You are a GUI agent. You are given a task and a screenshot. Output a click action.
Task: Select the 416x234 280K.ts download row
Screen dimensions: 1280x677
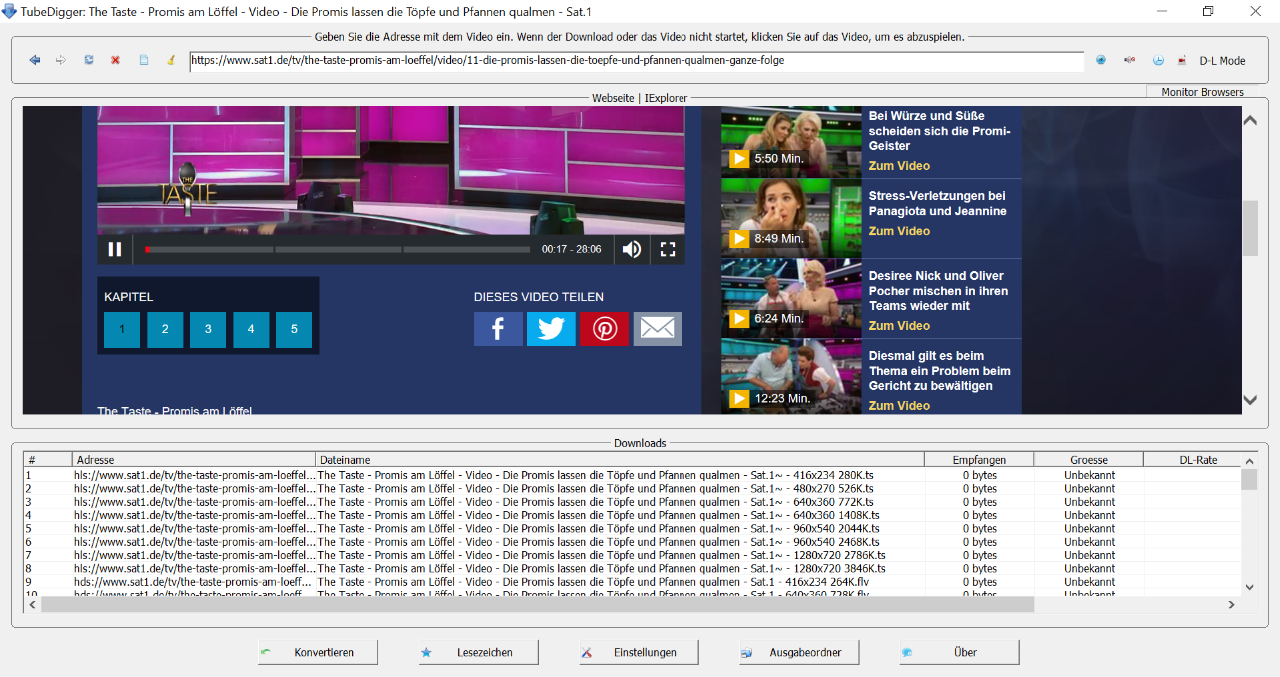pos(632,475)
